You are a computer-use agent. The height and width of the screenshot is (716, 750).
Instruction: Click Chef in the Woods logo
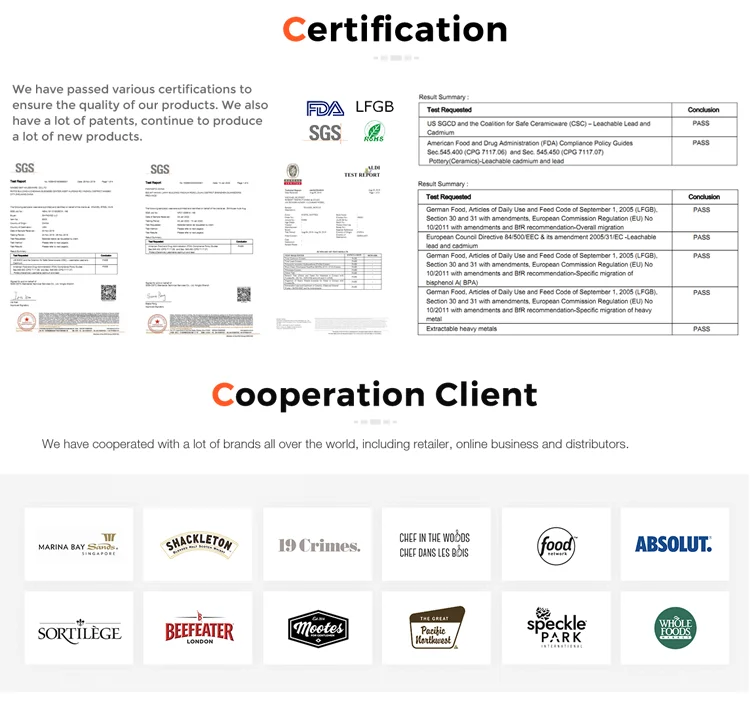click(436, 544)
